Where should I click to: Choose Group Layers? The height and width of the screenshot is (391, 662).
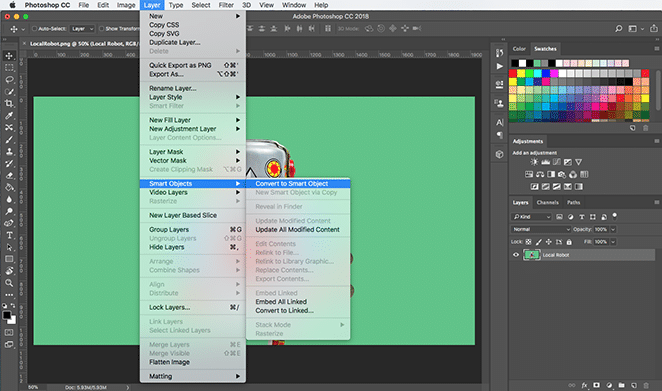[193, 229]
